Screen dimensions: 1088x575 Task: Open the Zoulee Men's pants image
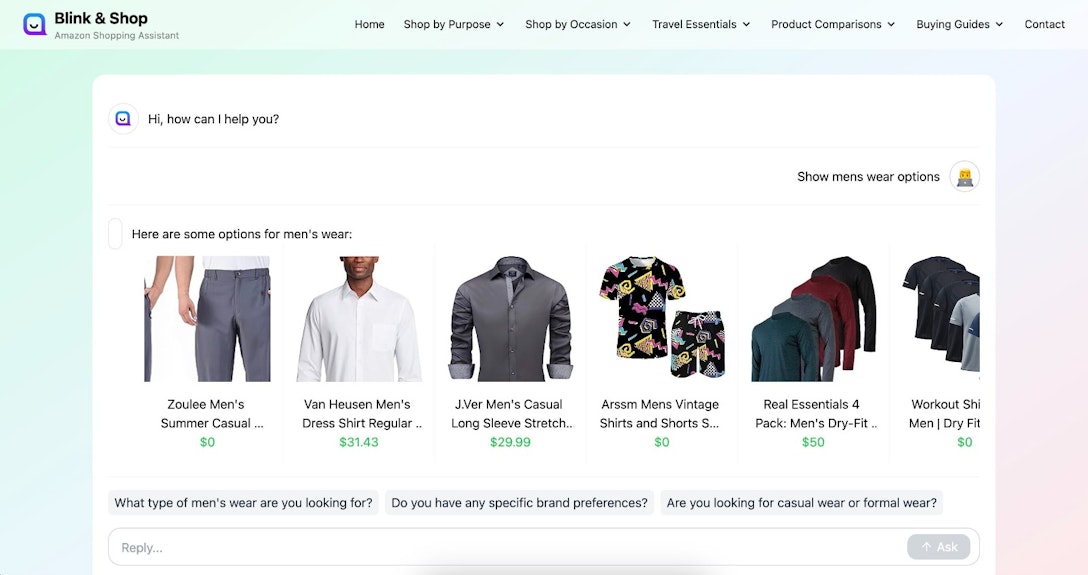click(207, 318)
